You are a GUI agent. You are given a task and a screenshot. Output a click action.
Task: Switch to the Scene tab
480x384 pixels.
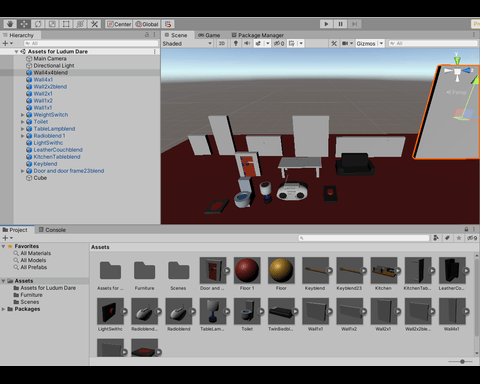176,35
